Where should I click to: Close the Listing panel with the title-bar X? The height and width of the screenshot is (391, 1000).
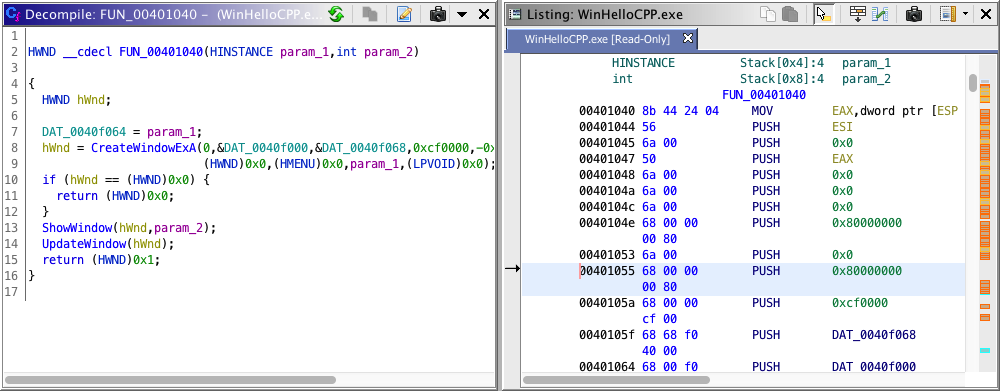click(985, 14)
